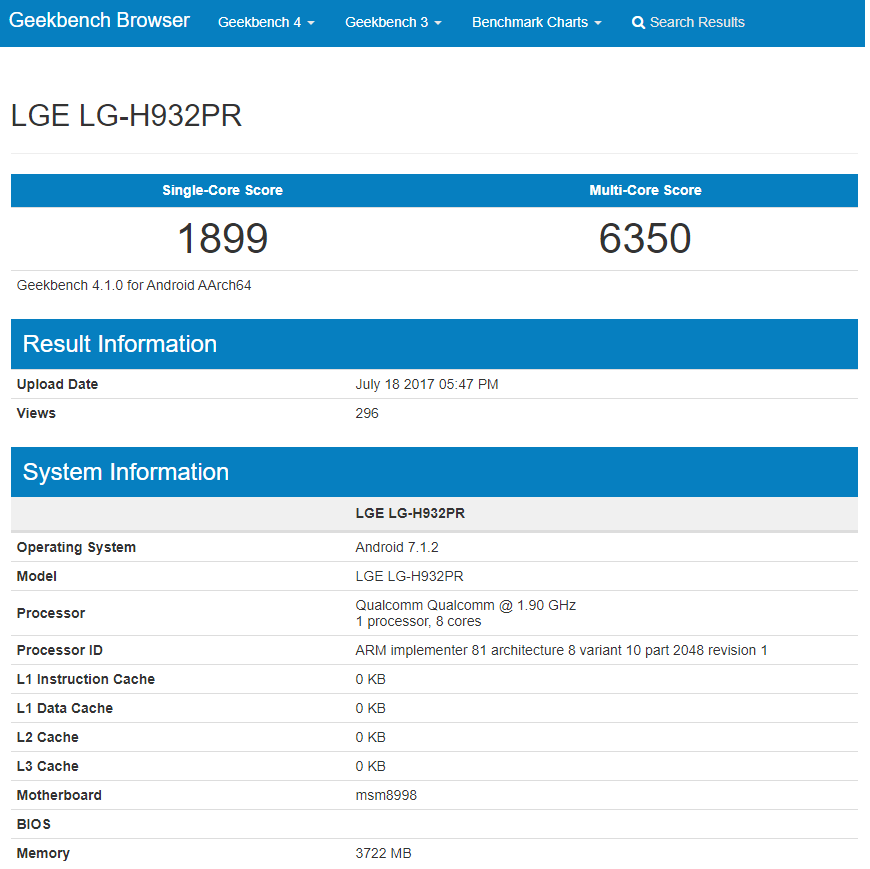Click the L3 Cache label
This screenshot has height=869, width=870.
48,766
